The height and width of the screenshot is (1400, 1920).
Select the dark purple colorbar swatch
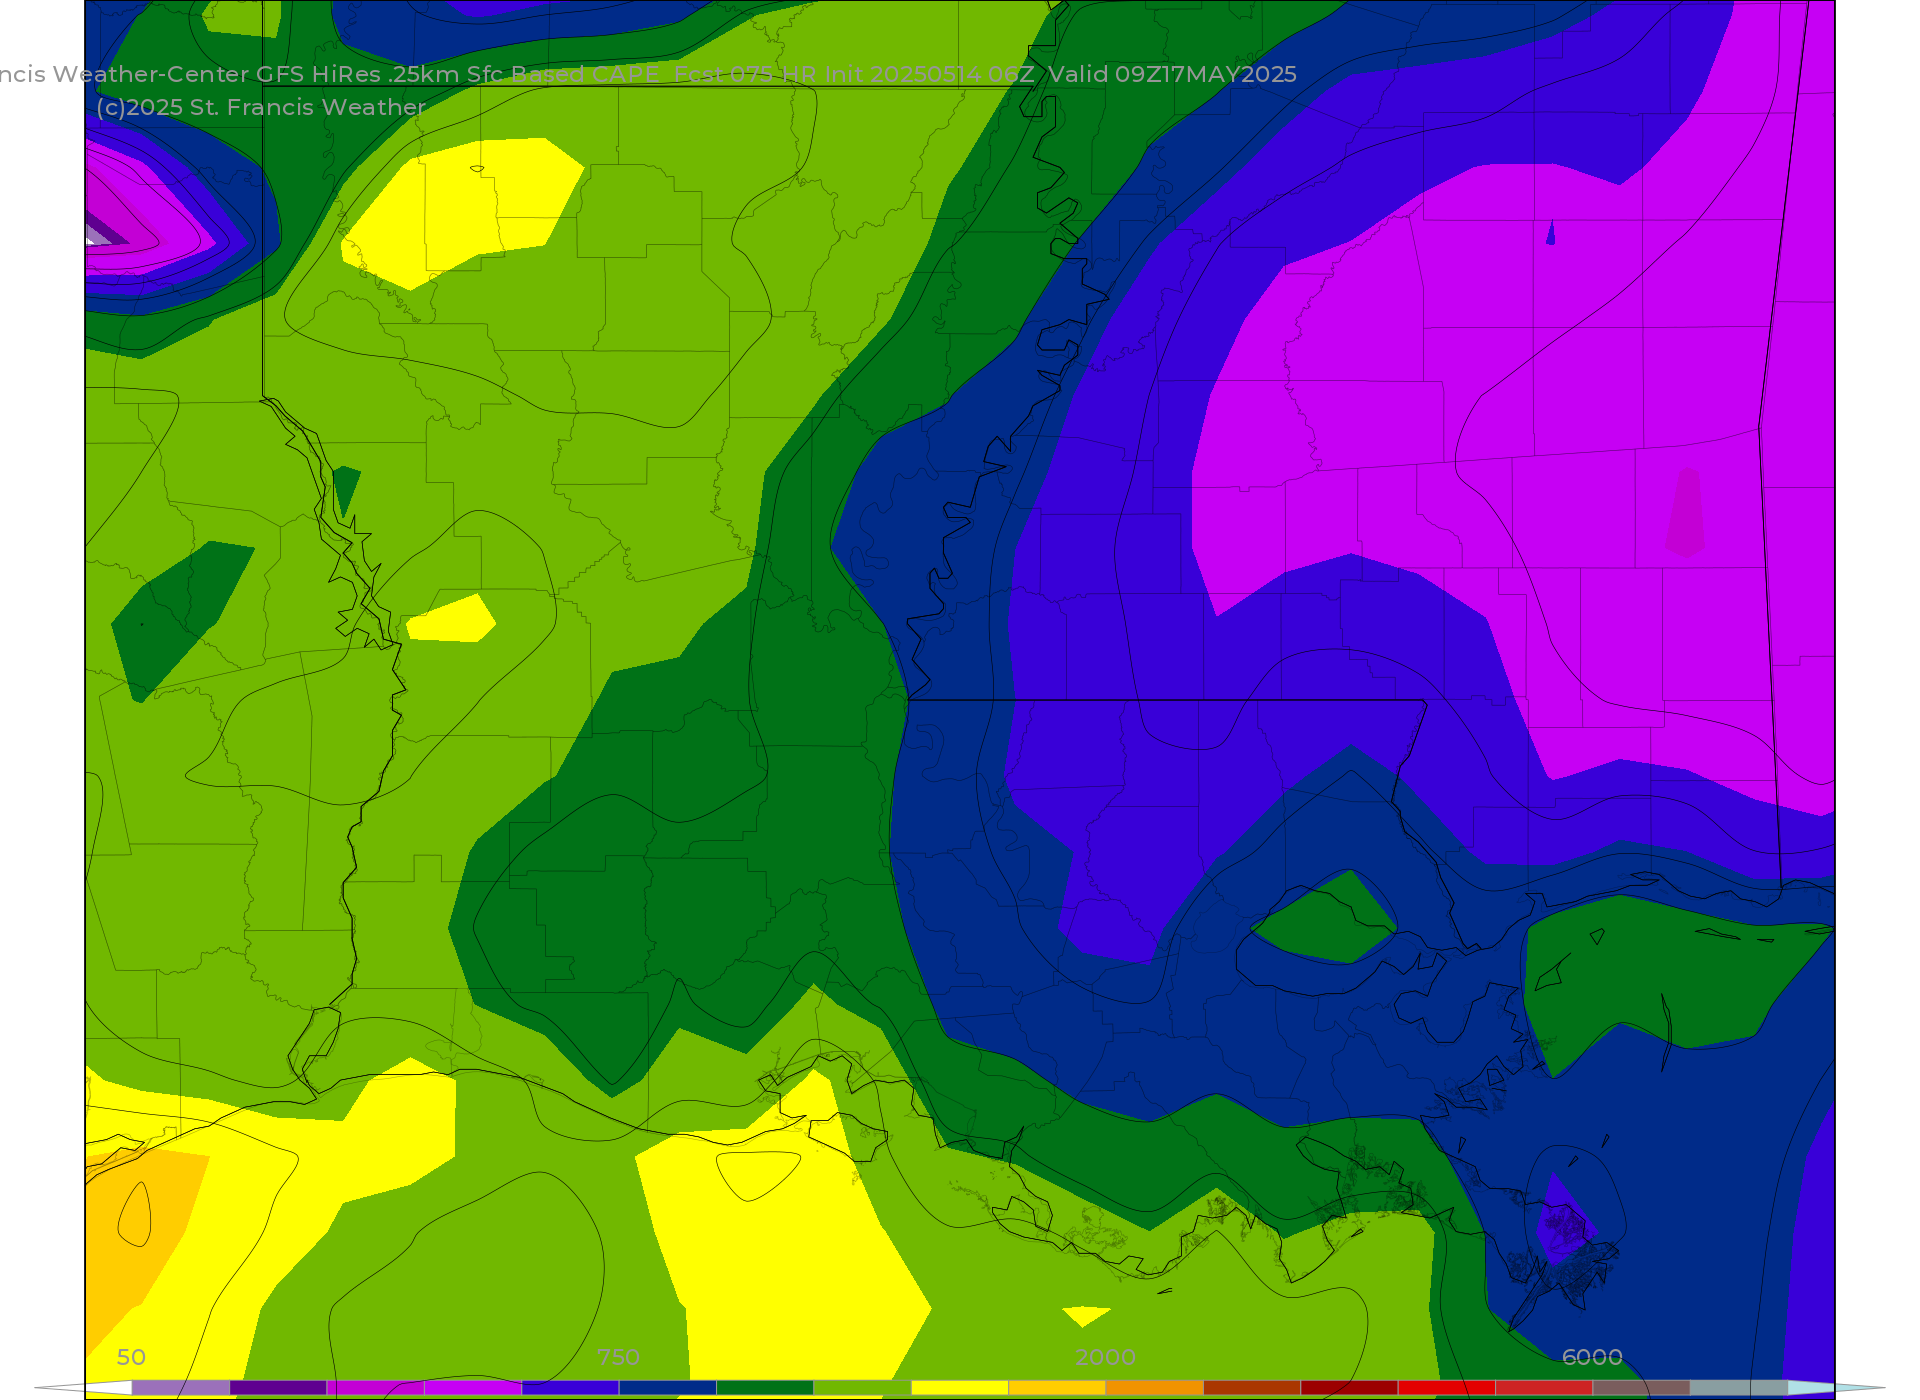pos(278,1388)
